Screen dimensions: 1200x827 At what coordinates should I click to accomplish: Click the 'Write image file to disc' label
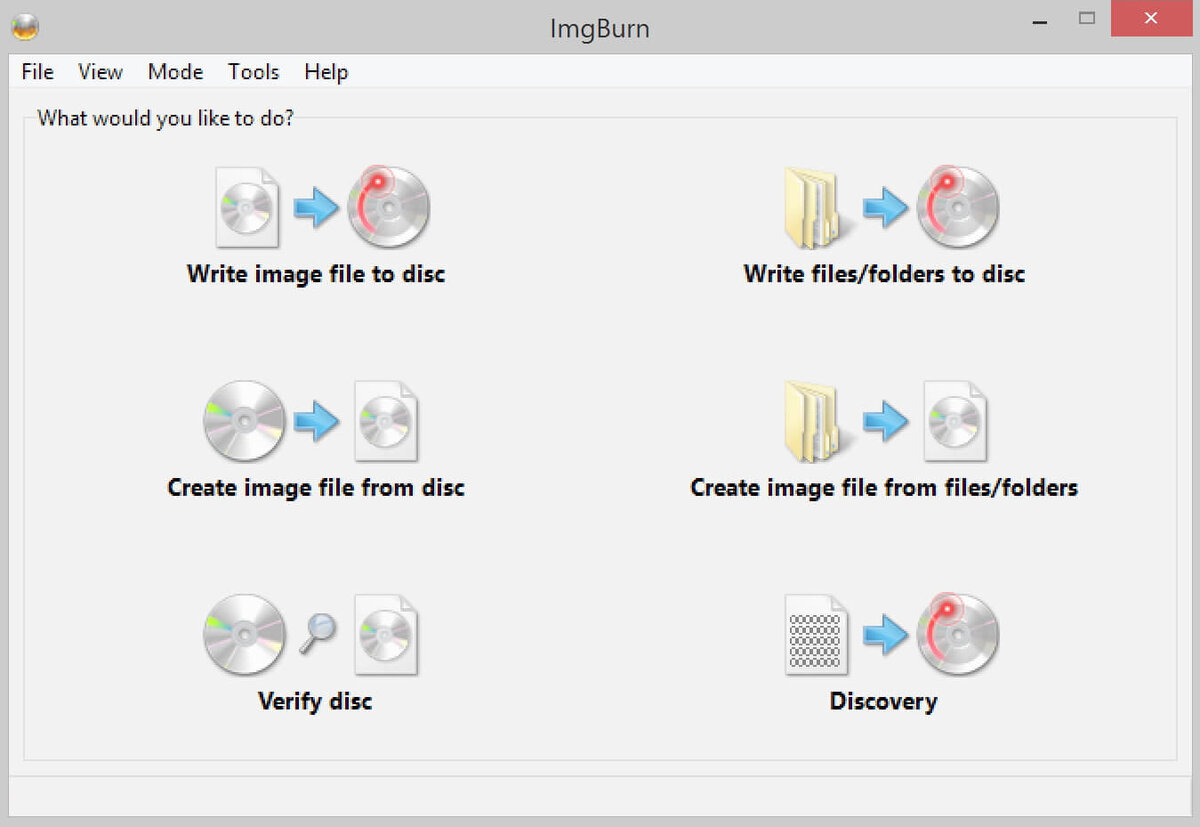pyautogui.click(x=316, y=274)
